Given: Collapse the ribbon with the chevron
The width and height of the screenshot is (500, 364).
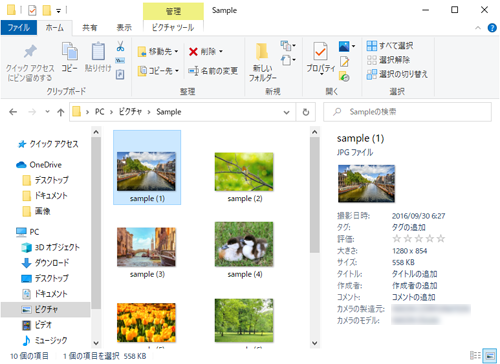Looking at the screenshot, I should tap(478, 28).
